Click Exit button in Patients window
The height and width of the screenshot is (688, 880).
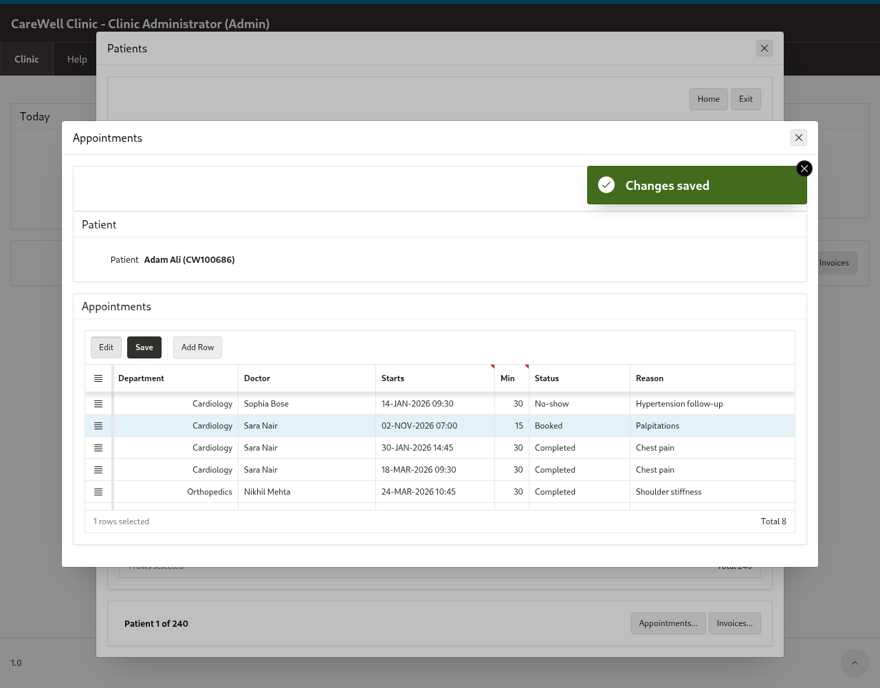(x=745, y=99)
